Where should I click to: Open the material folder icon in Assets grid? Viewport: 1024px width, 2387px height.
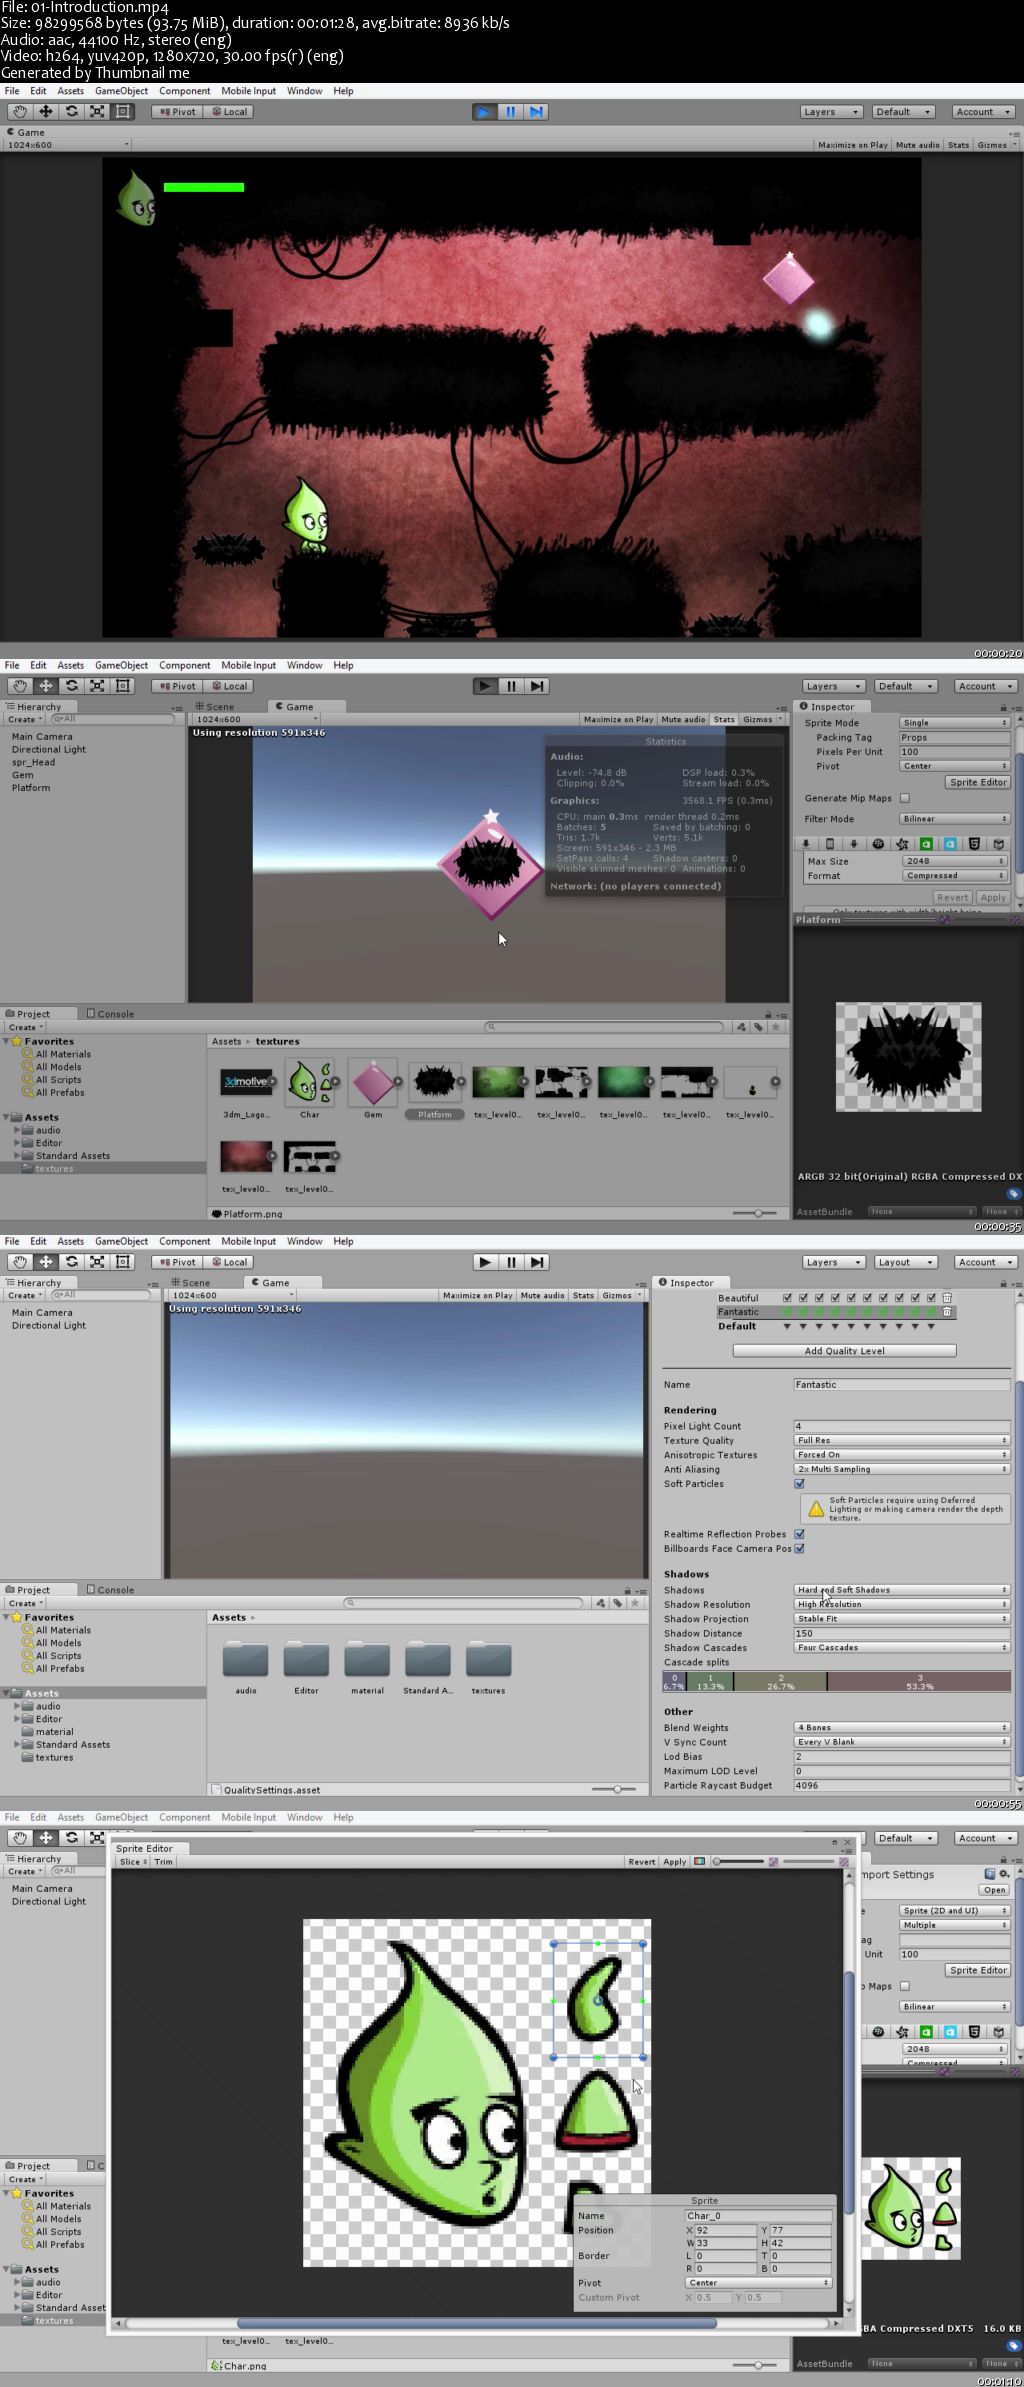coord(367,1660)
